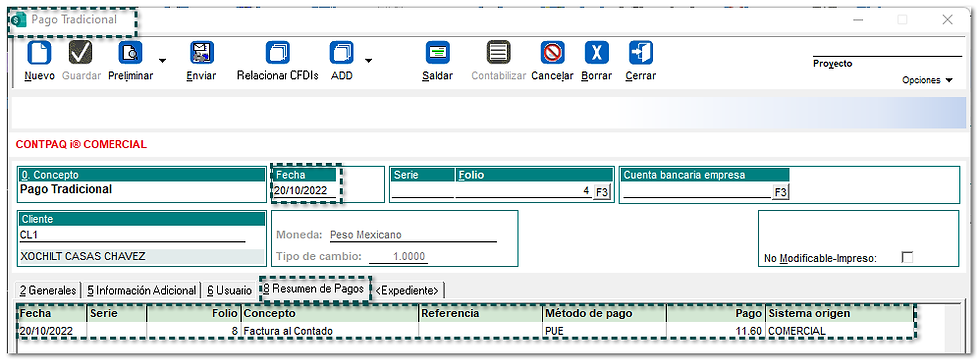
Task: Open the Expediente tab
Action: (407, 290)
